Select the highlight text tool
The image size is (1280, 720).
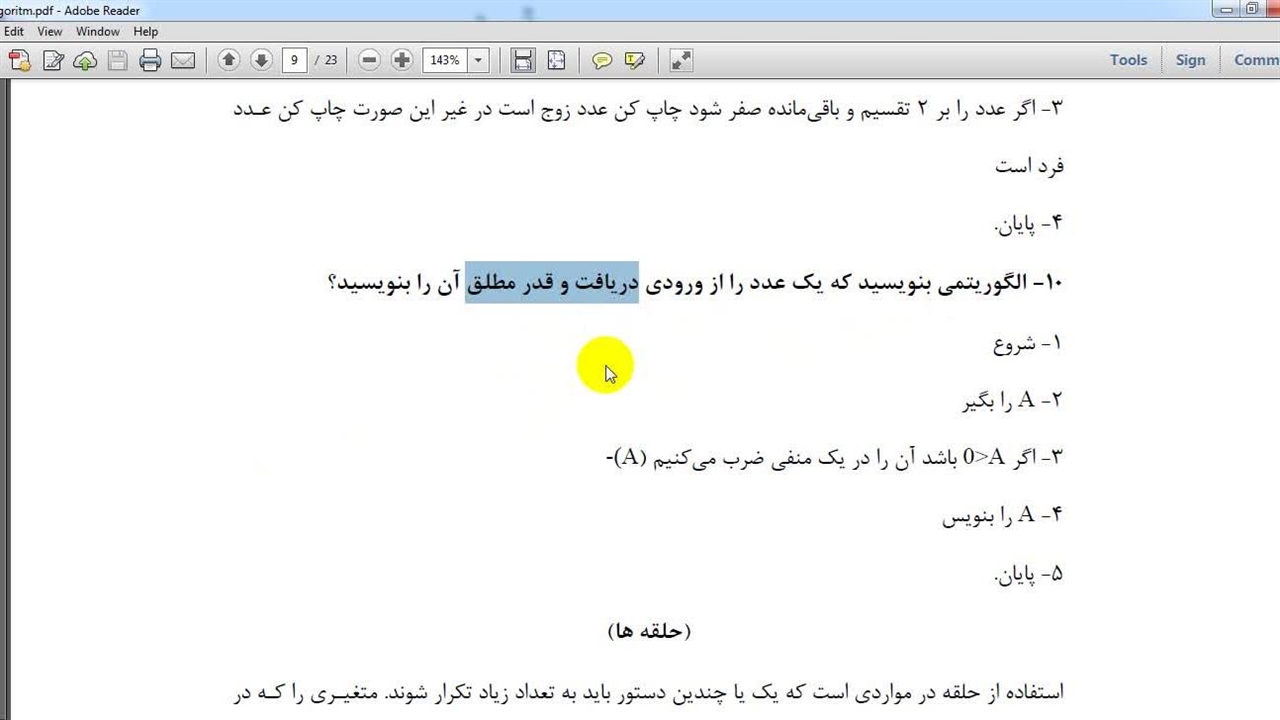pyautogui.click(x=634, y=61)
